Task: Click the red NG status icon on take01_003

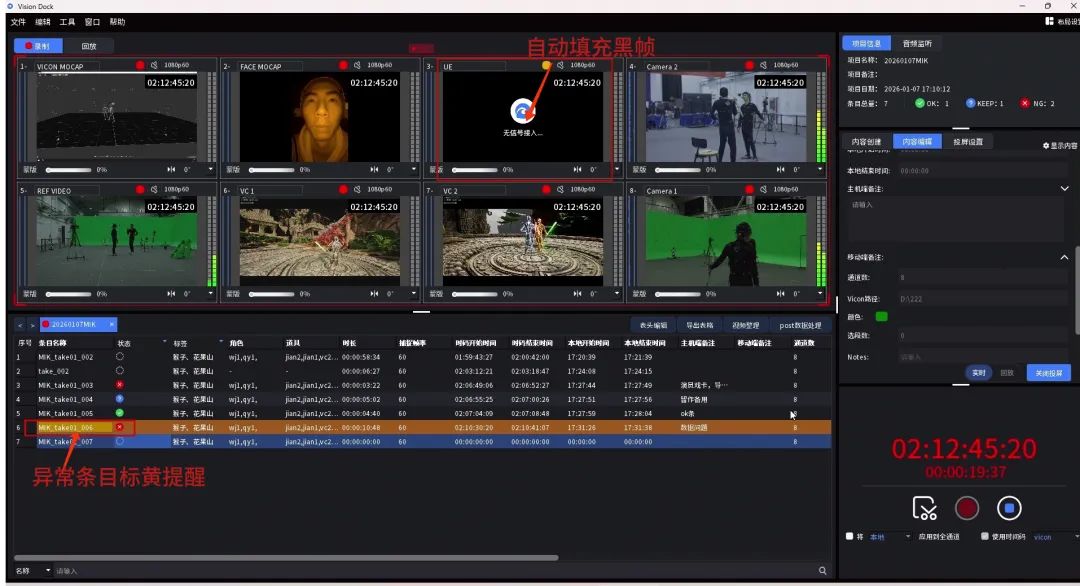Action: coord(120,385)
